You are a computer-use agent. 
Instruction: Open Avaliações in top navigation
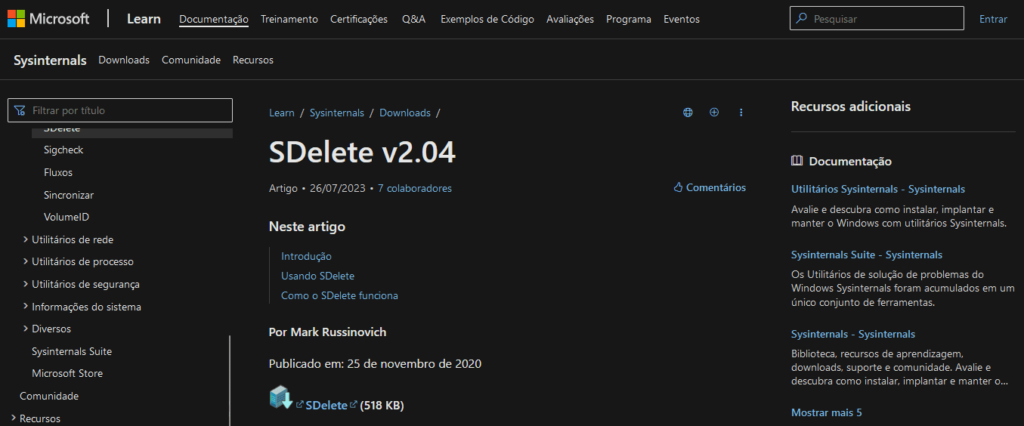click(x=570, y=19)
